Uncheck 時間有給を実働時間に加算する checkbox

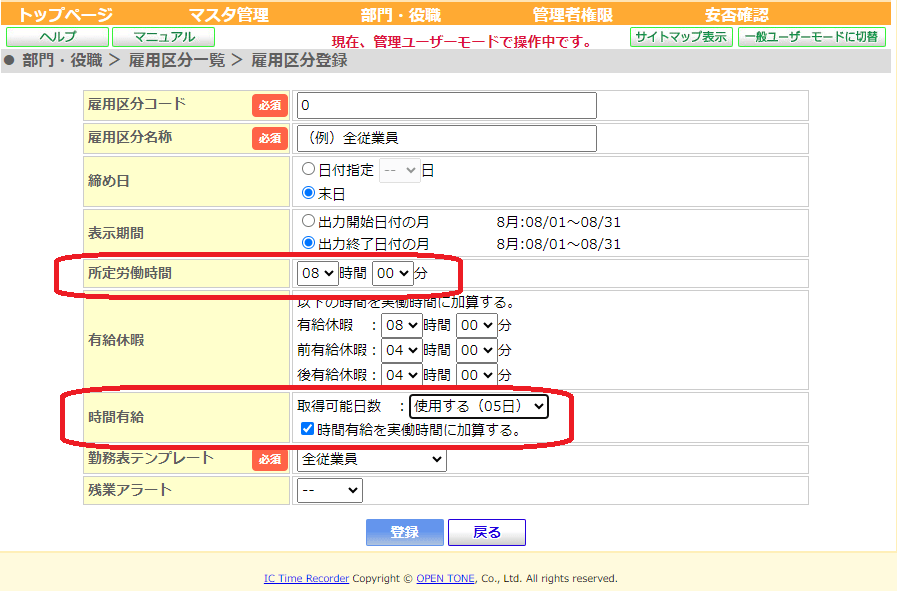click(307, 429)
